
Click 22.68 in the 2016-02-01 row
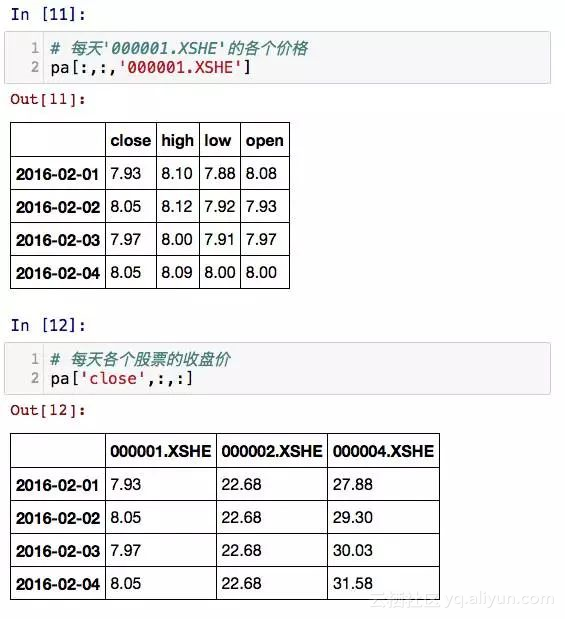[x=272, y=485]
